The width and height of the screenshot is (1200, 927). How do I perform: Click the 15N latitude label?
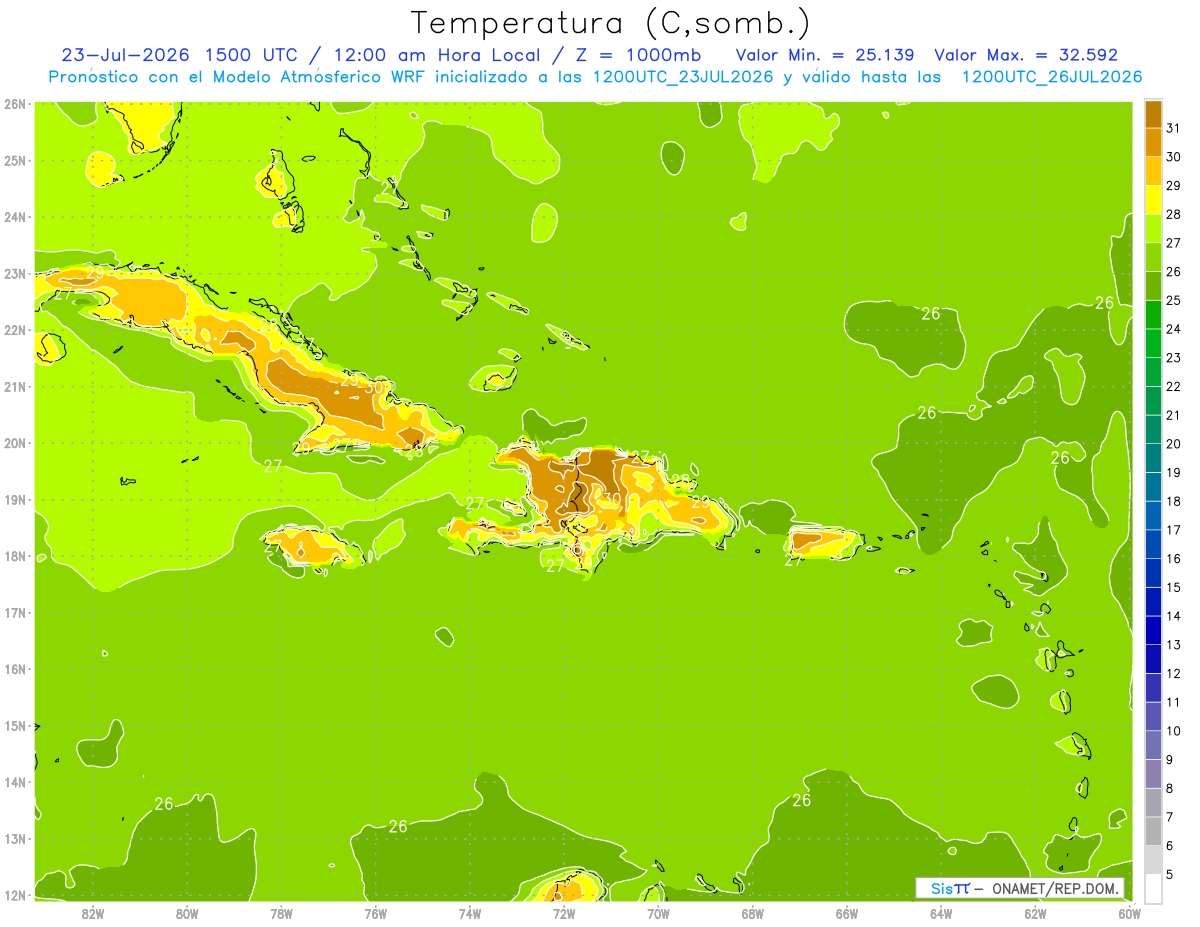tap(14, 725)
